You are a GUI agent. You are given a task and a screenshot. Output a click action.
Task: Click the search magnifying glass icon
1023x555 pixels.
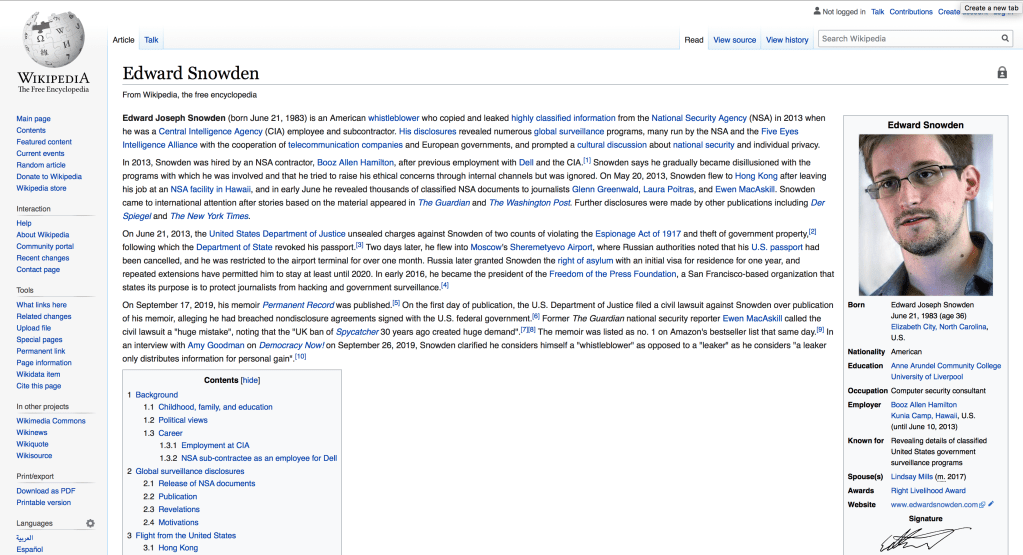[x=1005, y=39]
